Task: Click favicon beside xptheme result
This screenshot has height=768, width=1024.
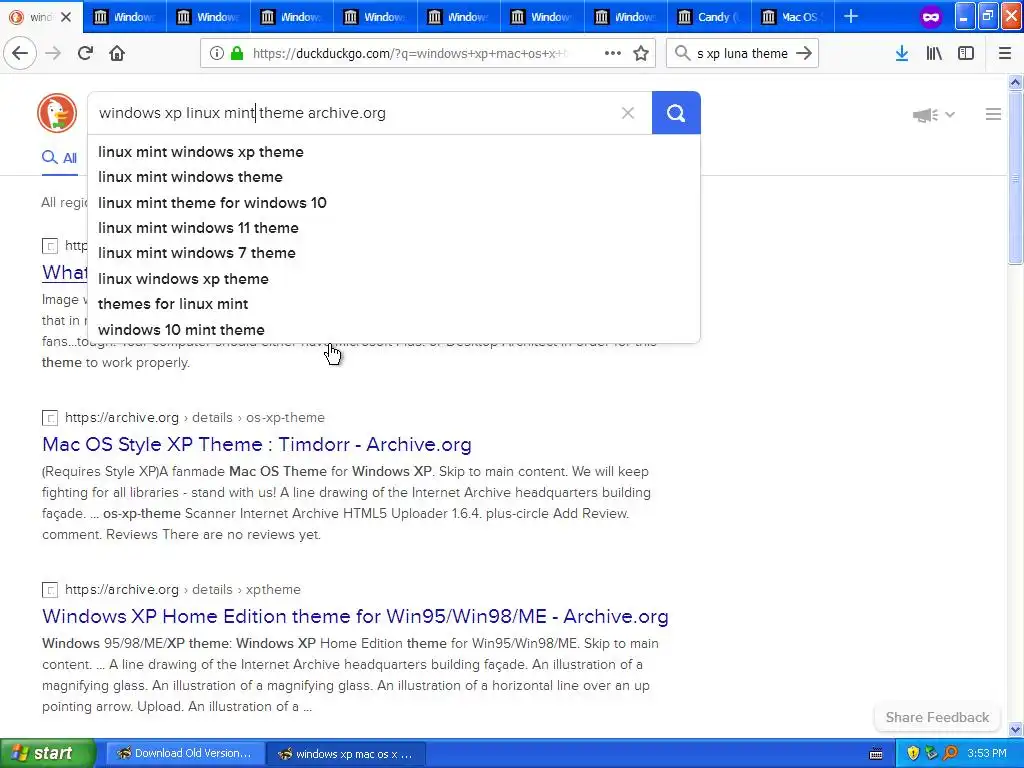Action: [x=50, y=590]
